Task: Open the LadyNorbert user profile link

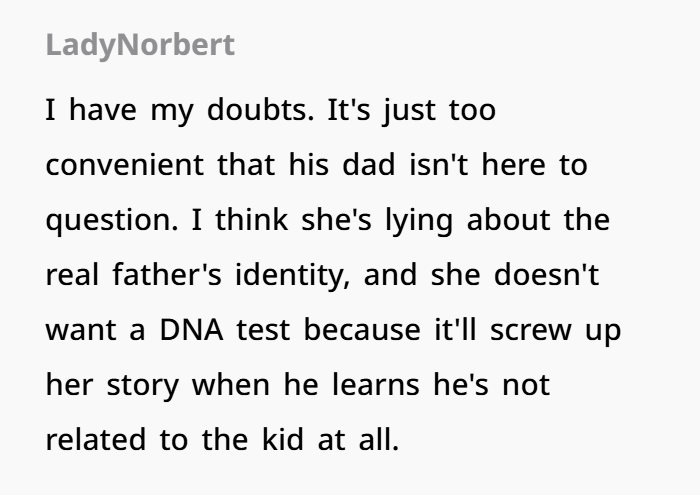Action: [x=140, y=46]
